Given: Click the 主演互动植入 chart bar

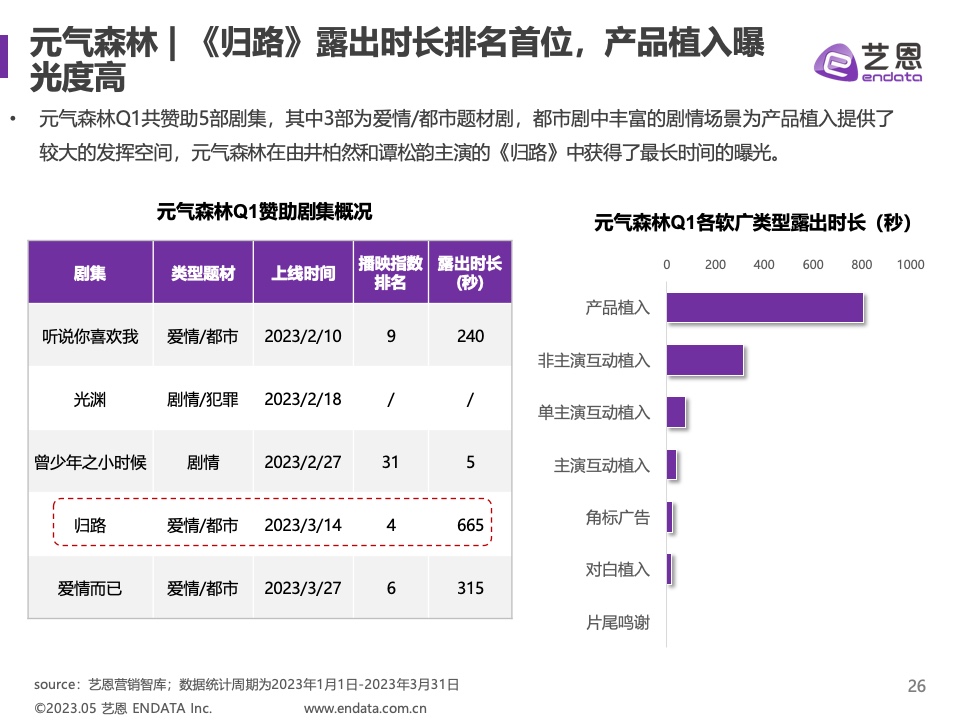Looking at the screenshot, I should pos(672,465).
